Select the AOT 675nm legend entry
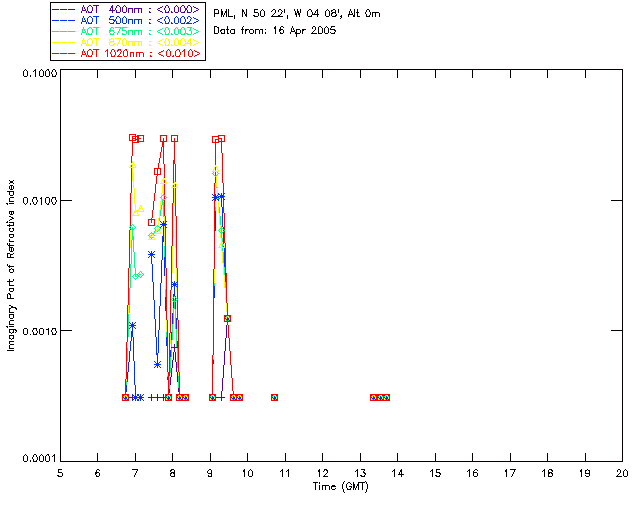 [127, 31]
